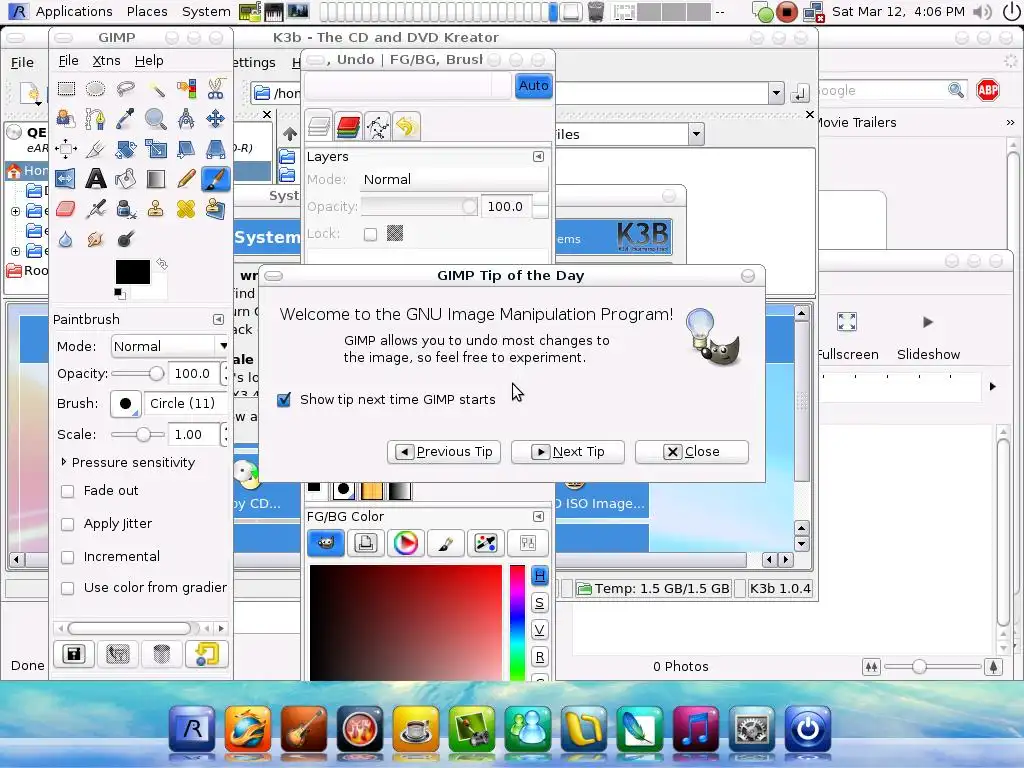Image resolution: width=1024 pixels, height=768 pixels.
Task: Select the Crop tool
Action: (95, 149)
